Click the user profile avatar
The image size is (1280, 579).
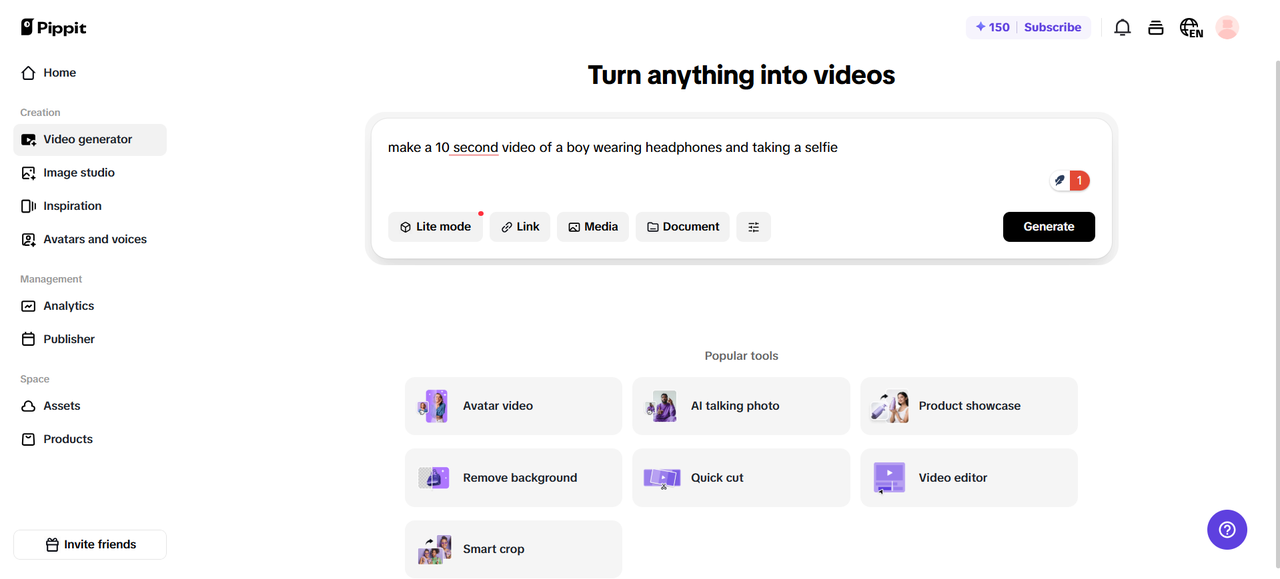coord(1227,28)
